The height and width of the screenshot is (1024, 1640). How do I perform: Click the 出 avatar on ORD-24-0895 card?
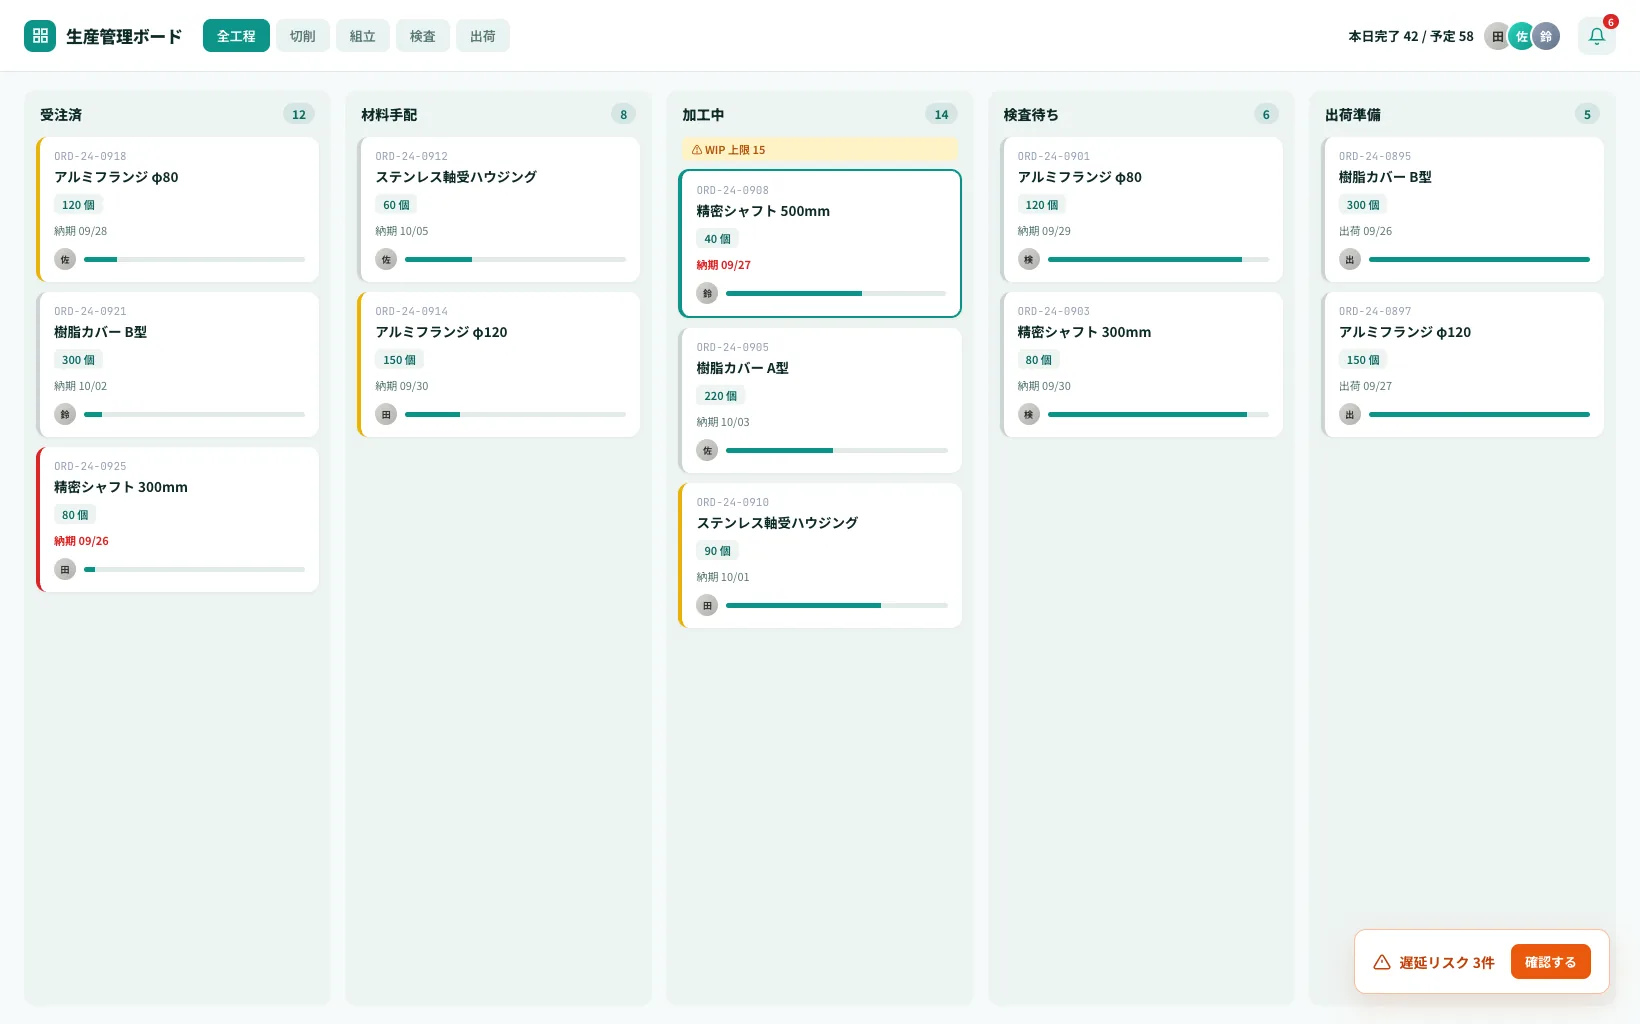tap(1350, 259)
